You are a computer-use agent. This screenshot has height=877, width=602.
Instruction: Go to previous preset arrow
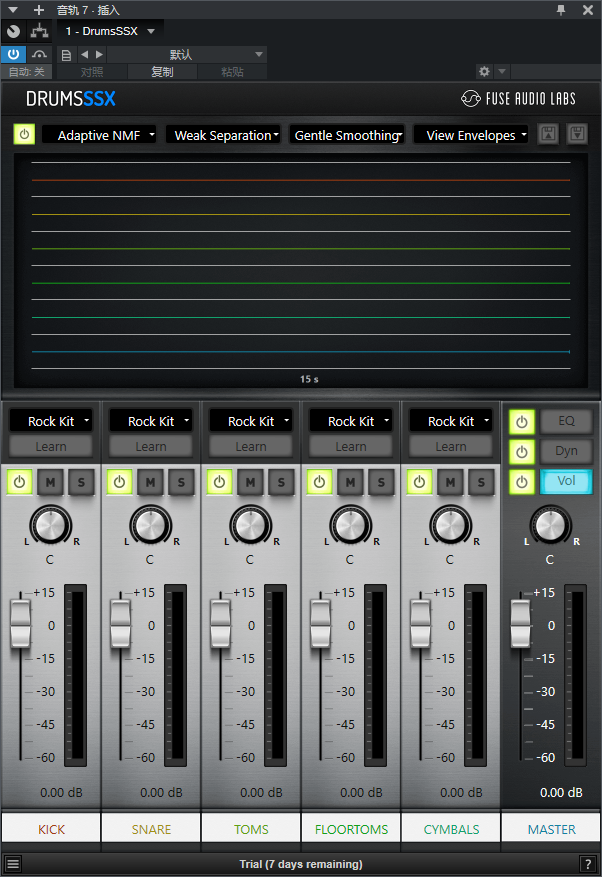coord(84,54)
